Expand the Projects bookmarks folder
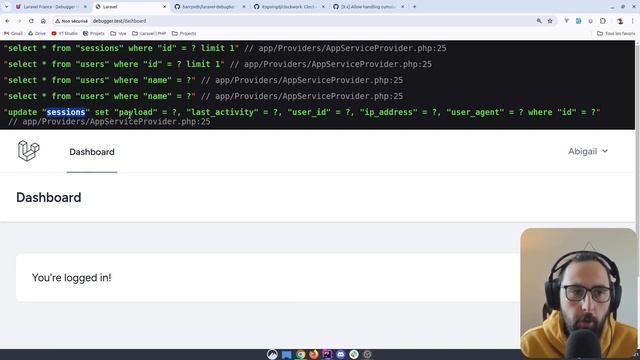640x360 pixels. (184, 33)
